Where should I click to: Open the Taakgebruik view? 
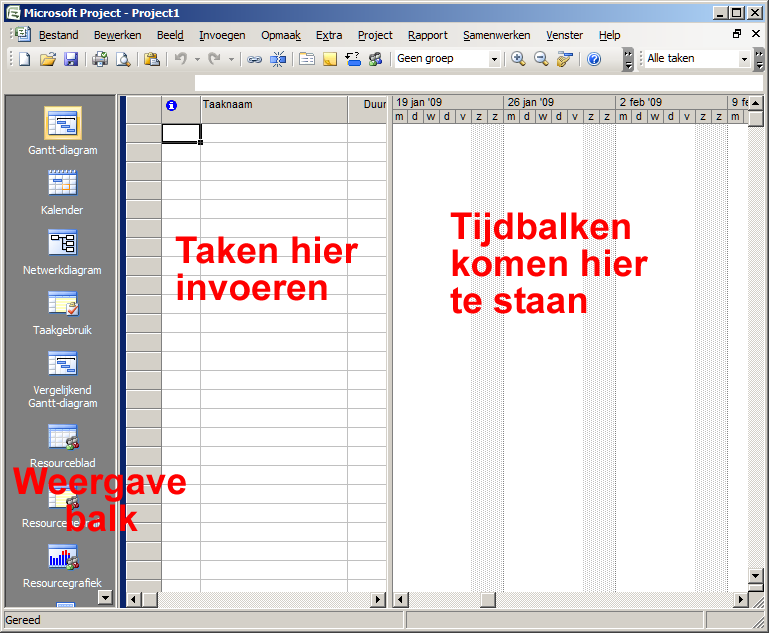[62, 313]
